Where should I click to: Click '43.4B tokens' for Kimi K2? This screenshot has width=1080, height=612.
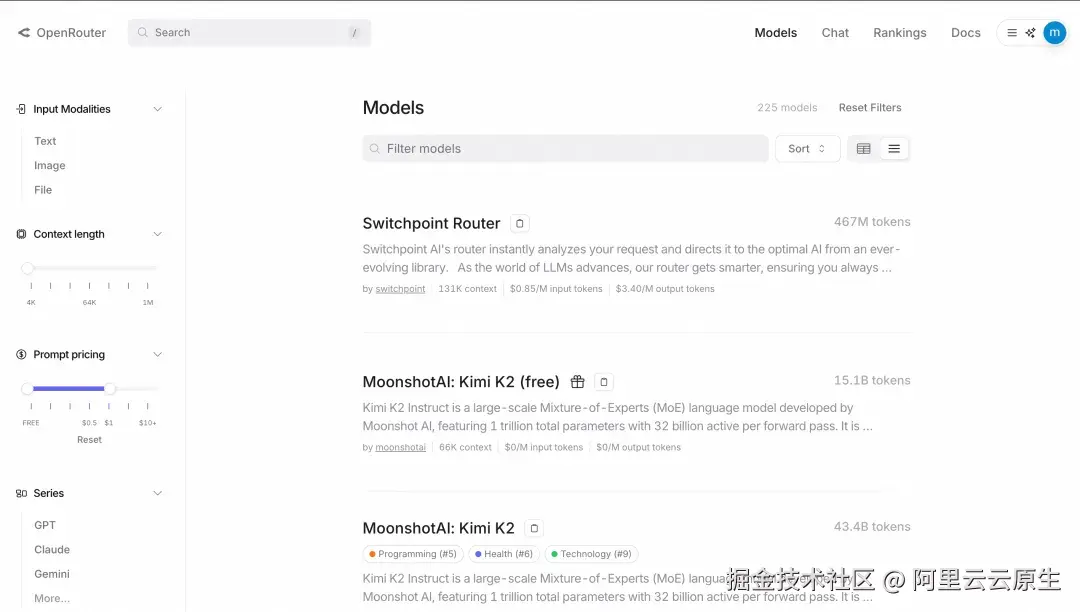tap(872, 527)
